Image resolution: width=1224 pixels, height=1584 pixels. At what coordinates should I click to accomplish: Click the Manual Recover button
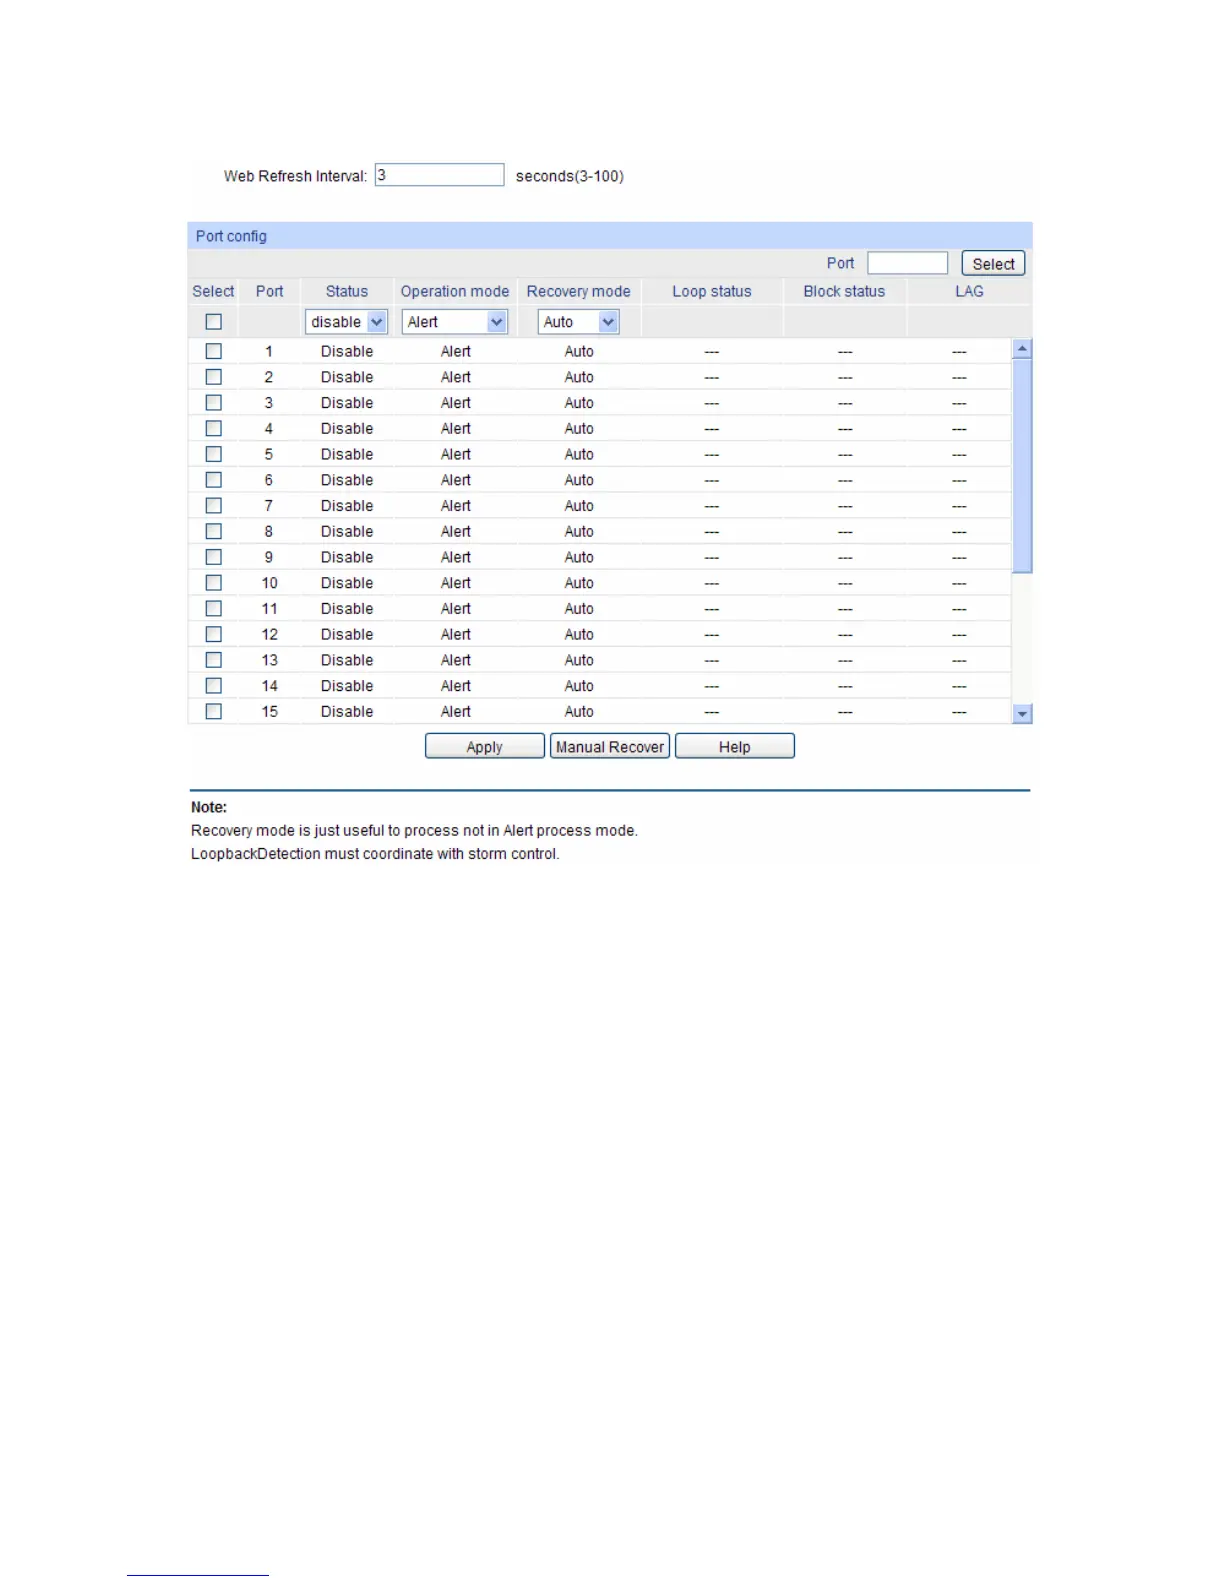610,746
